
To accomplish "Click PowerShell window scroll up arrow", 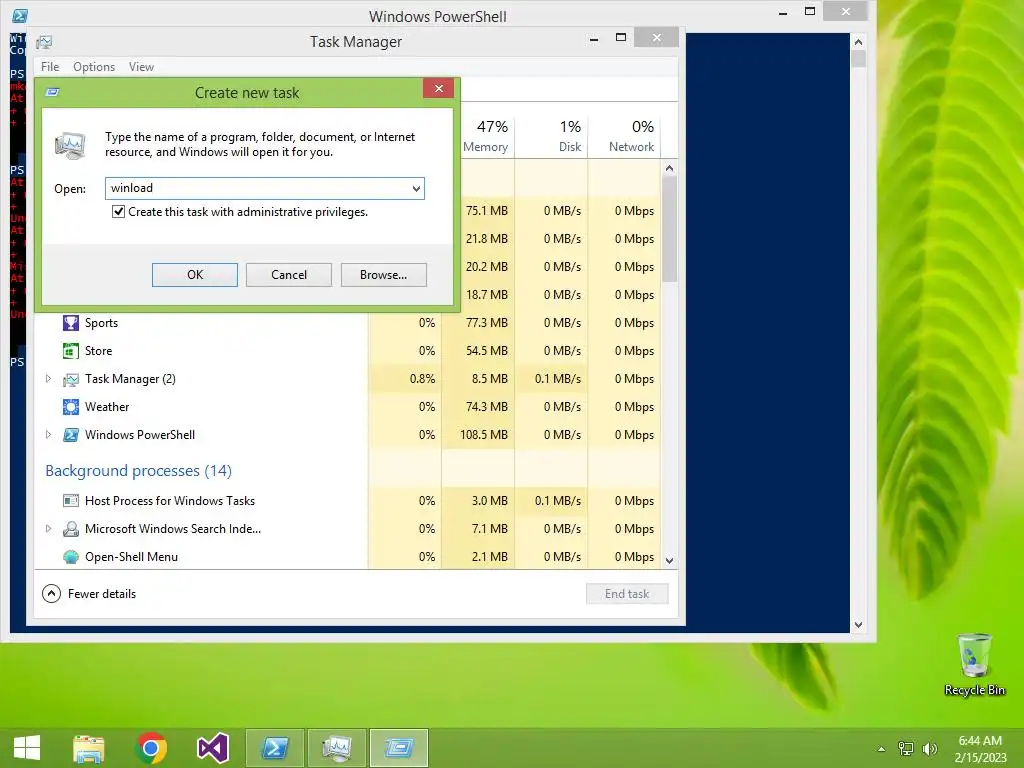I will 858,42.
